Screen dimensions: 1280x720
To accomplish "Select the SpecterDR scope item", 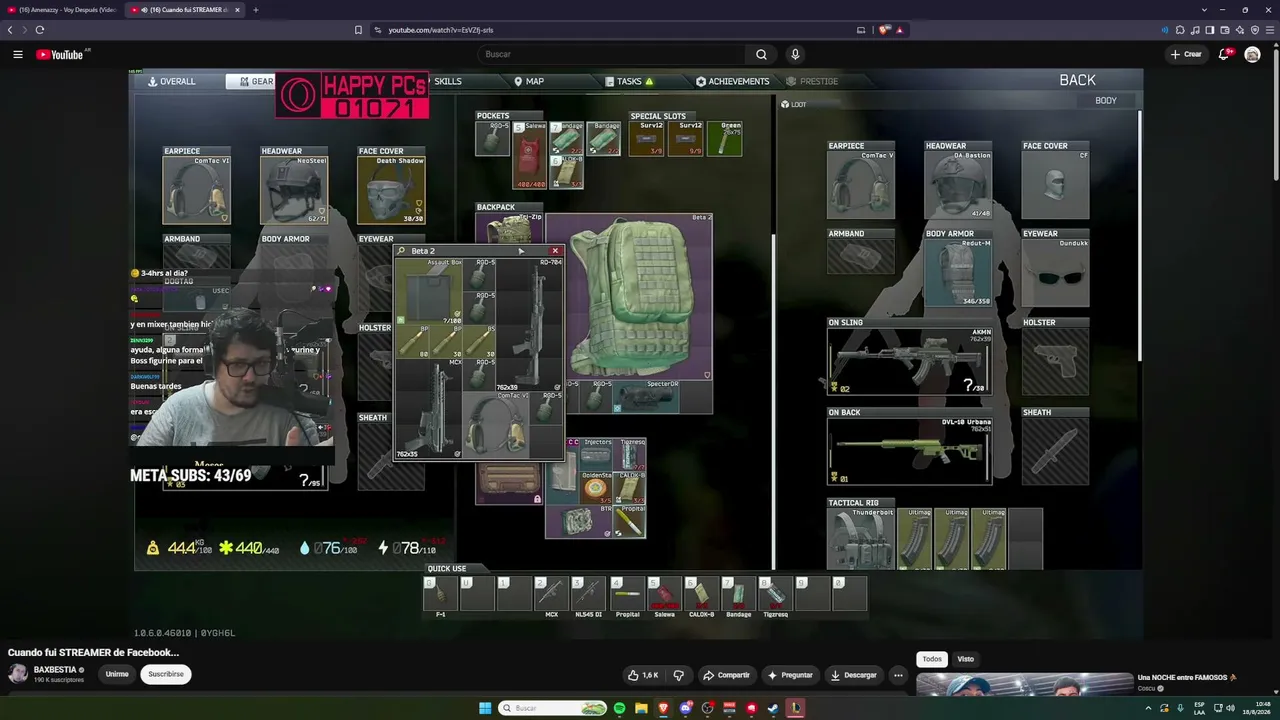I will coord(645,397).
